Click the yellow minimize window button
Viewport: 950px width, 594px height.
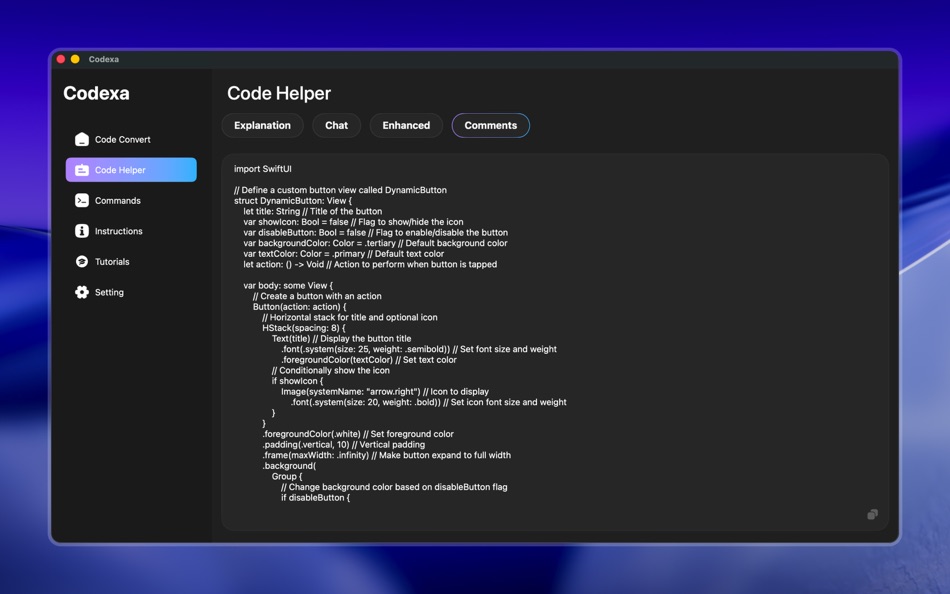click(75, 59)
